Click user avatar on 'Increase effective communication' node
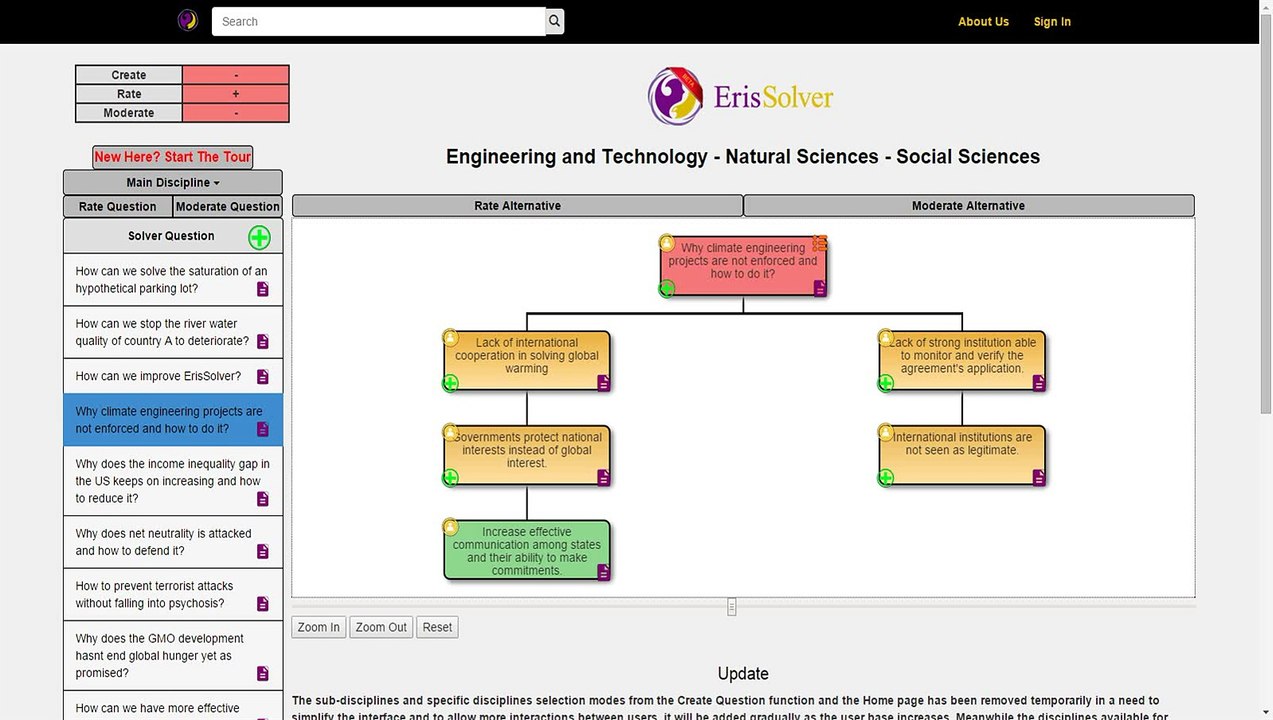This screenshot has height=720, width=1273. click(450, 527)
